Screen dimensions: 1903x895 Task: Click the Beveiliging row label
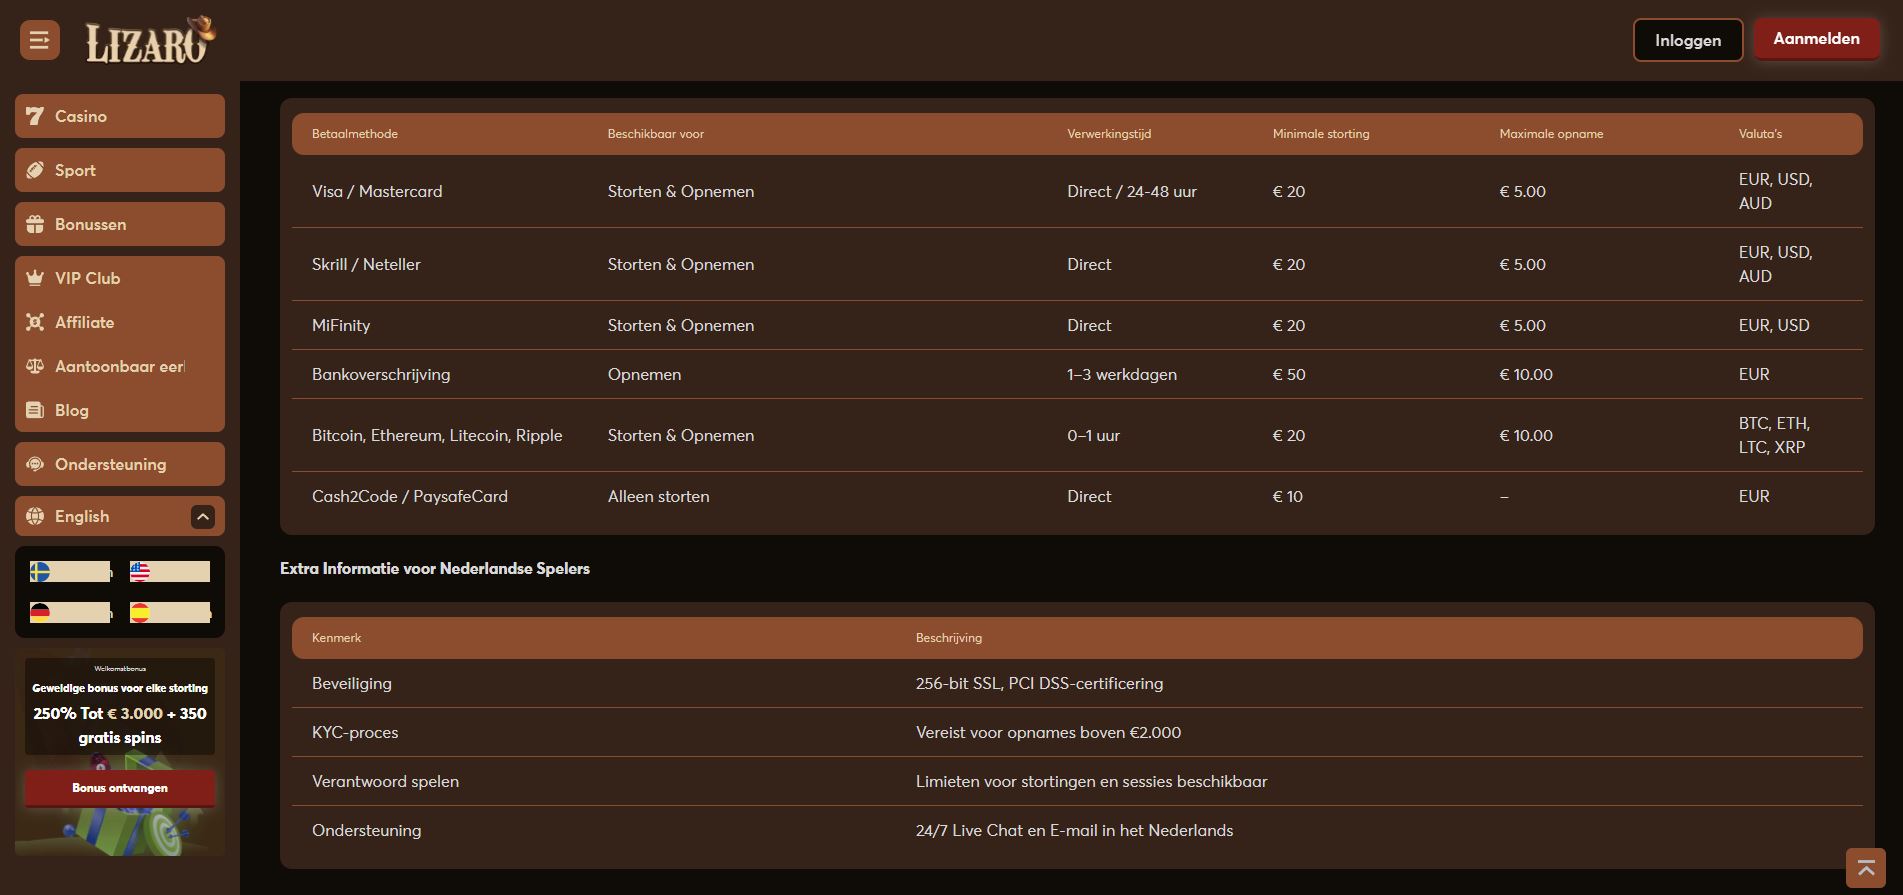(x=352, y=683)
